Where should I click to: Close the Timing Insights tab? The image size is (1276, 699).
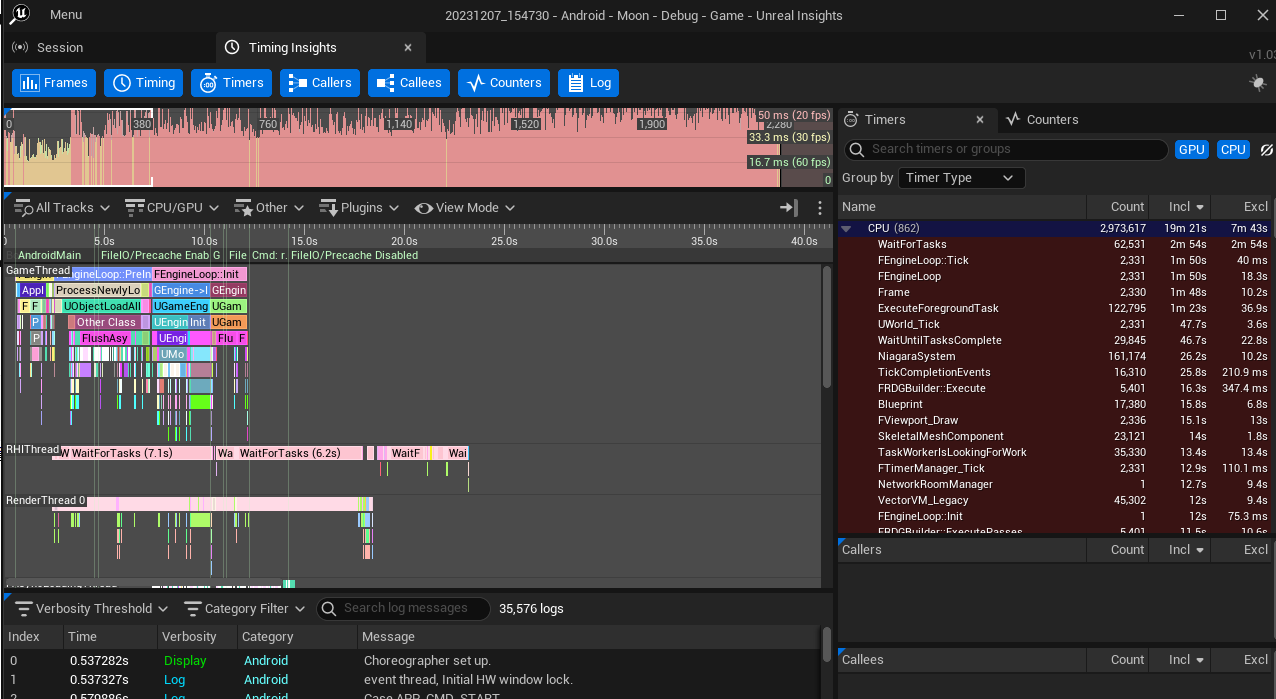pyautogui.click(x=408, y=47)
